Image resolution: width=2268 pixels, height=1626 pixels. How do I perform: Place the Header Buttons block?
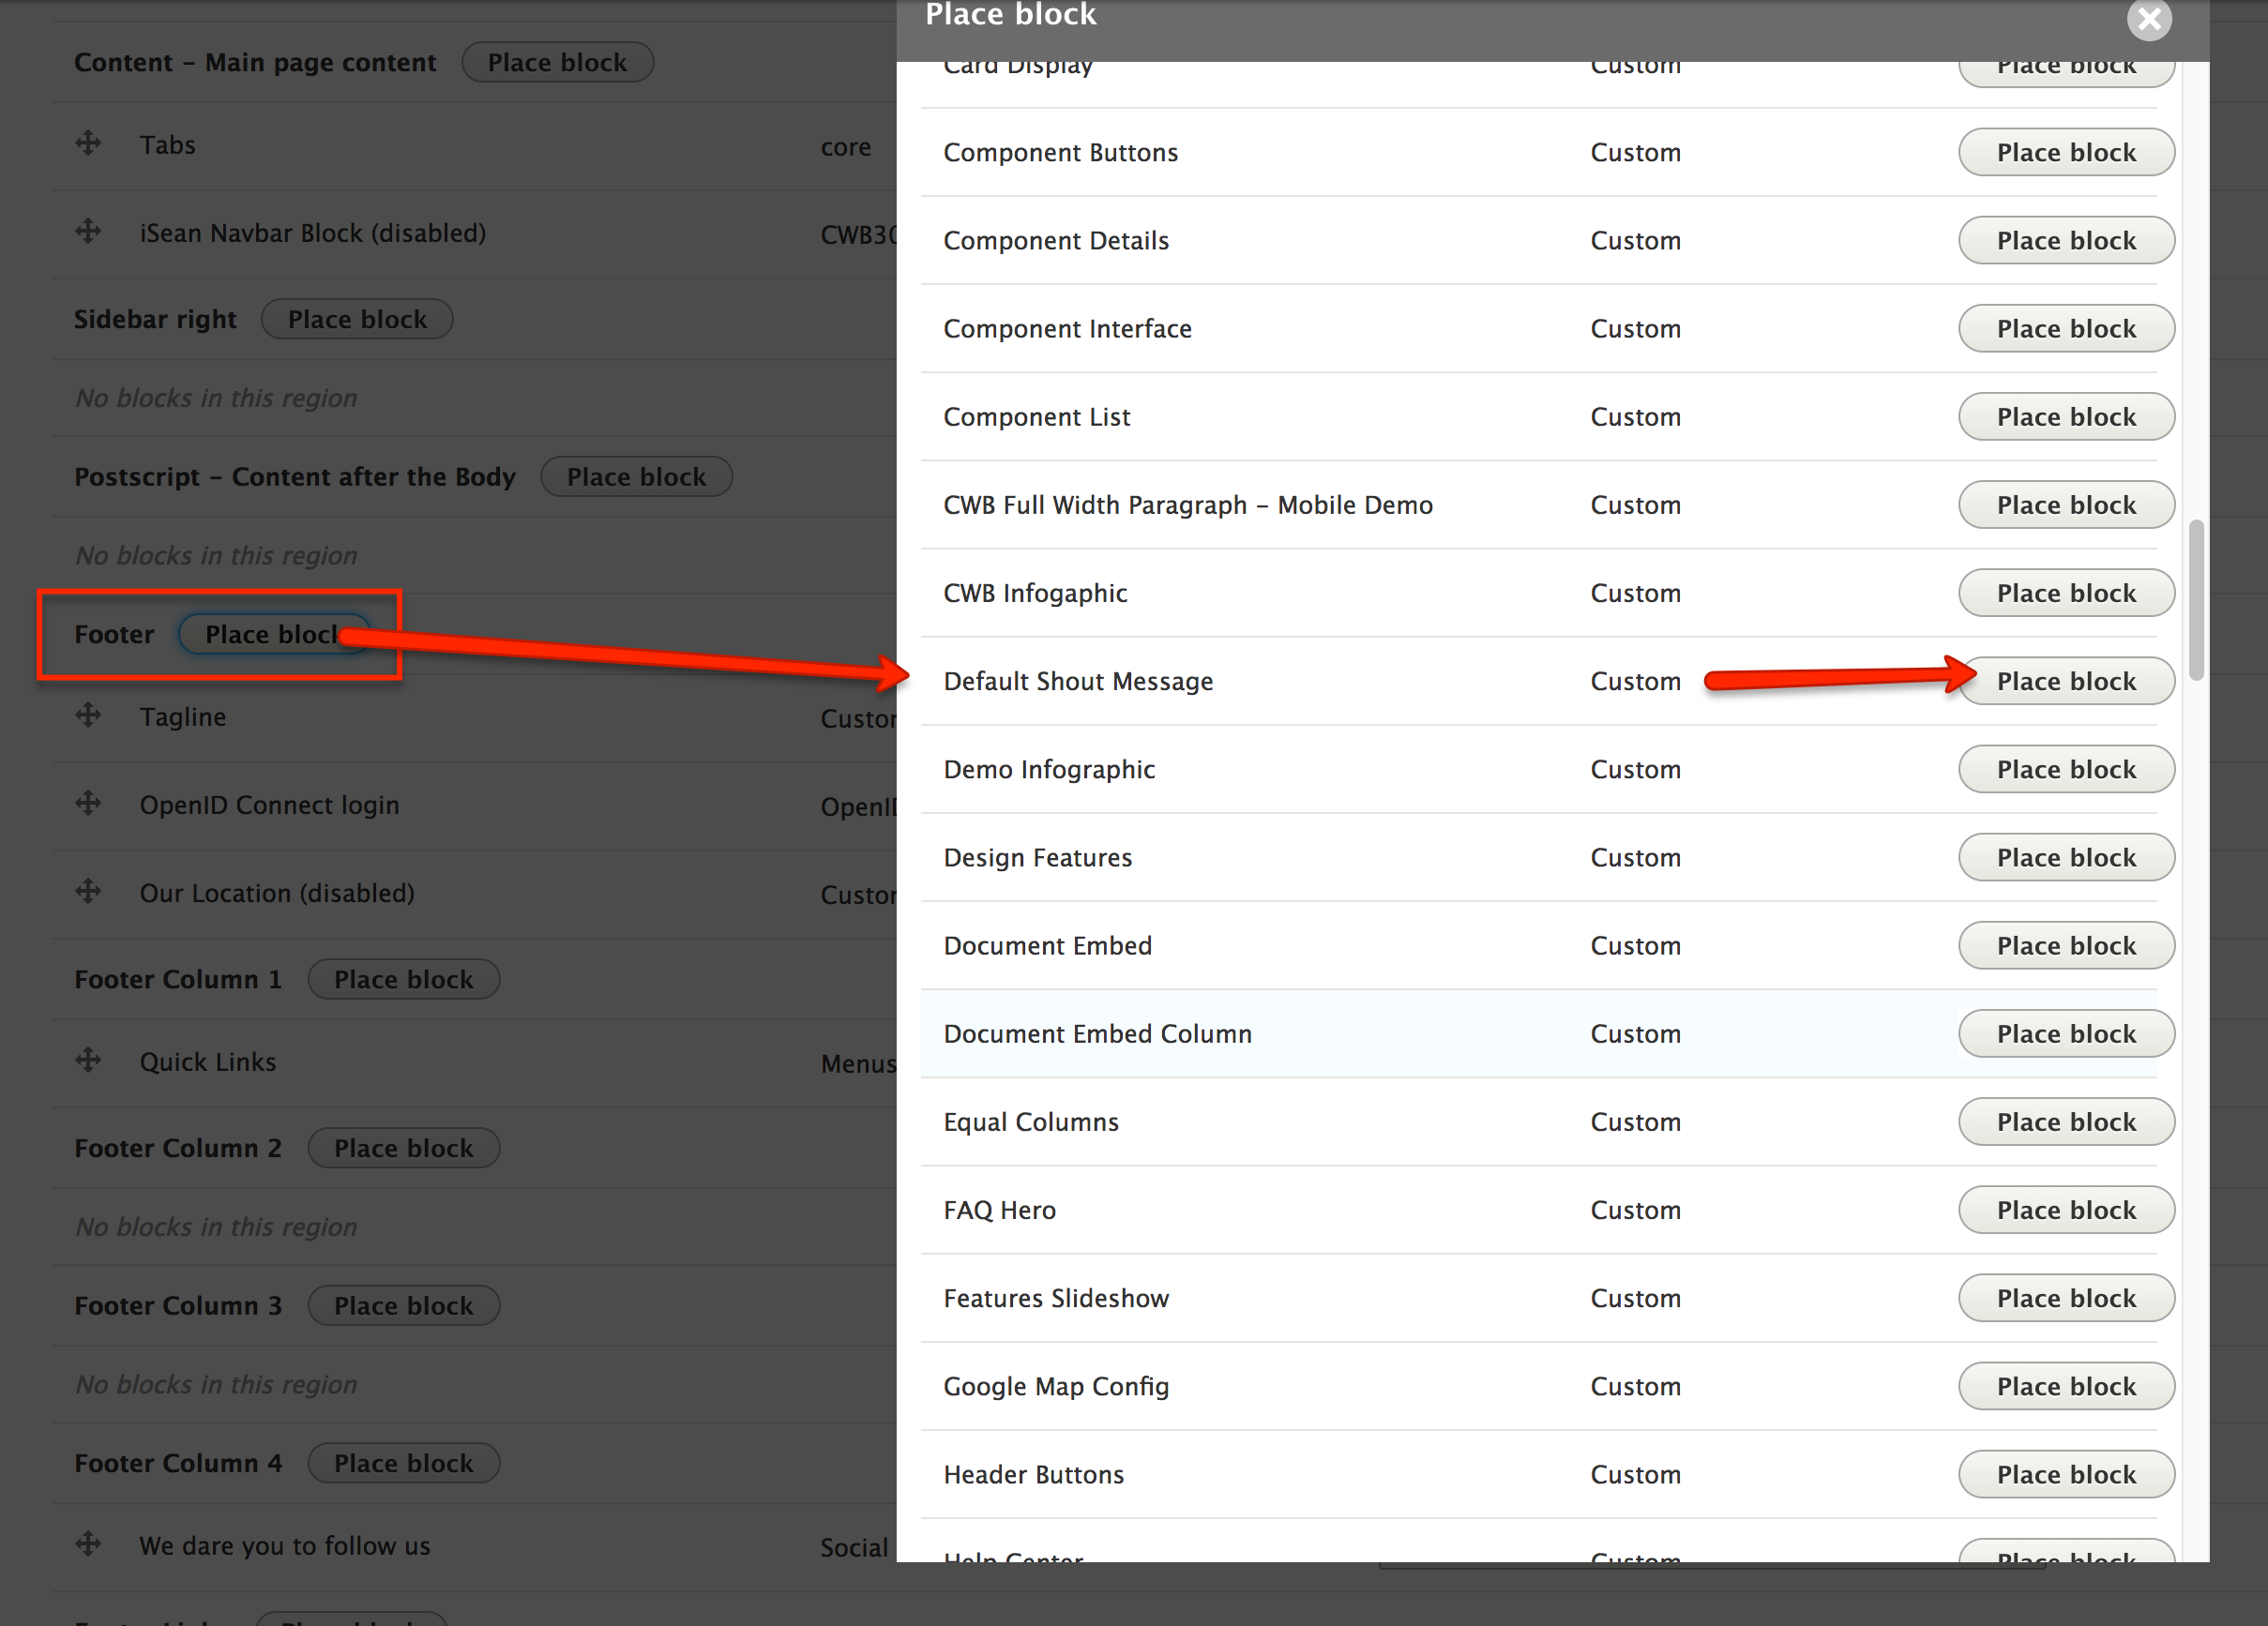2066,1474
